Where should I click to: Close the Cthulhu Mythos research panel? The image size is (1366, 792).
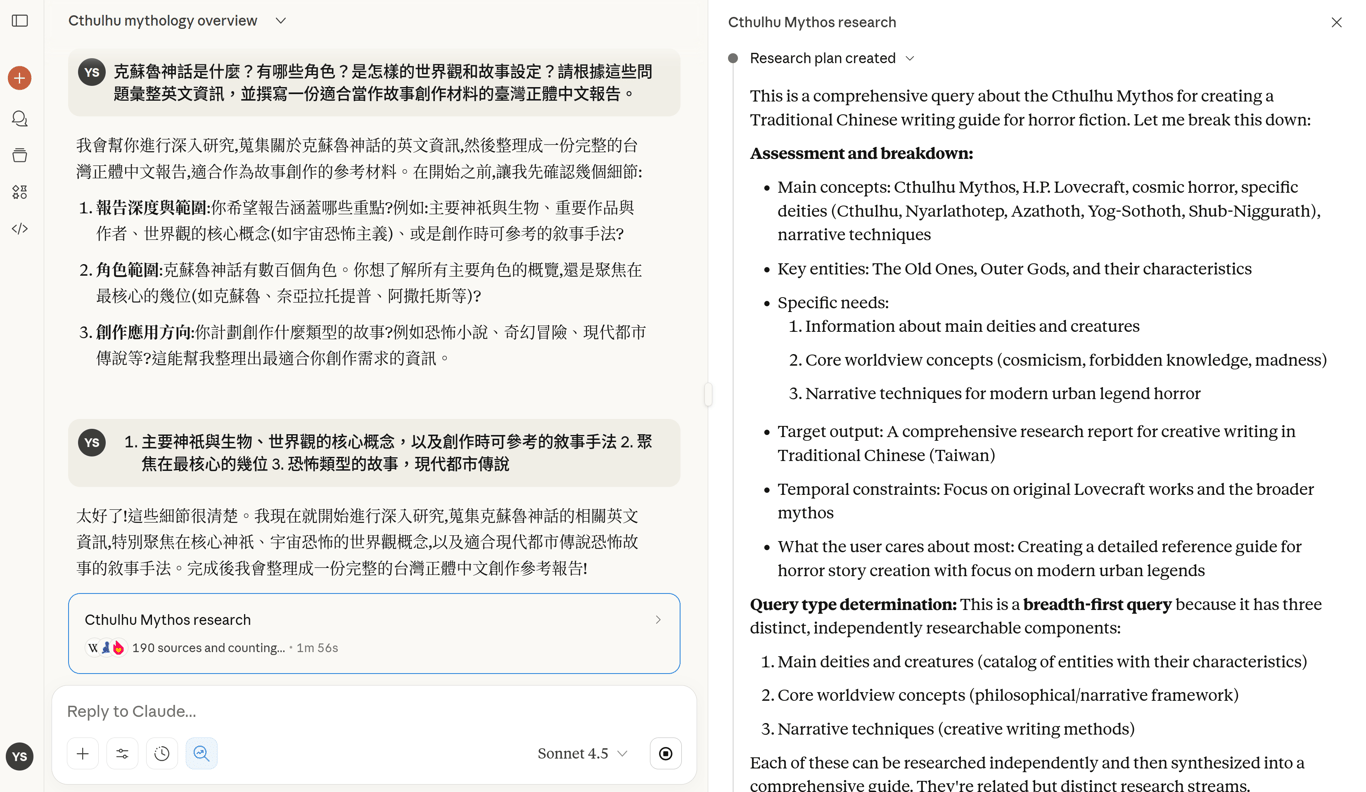pos(1336,22)
